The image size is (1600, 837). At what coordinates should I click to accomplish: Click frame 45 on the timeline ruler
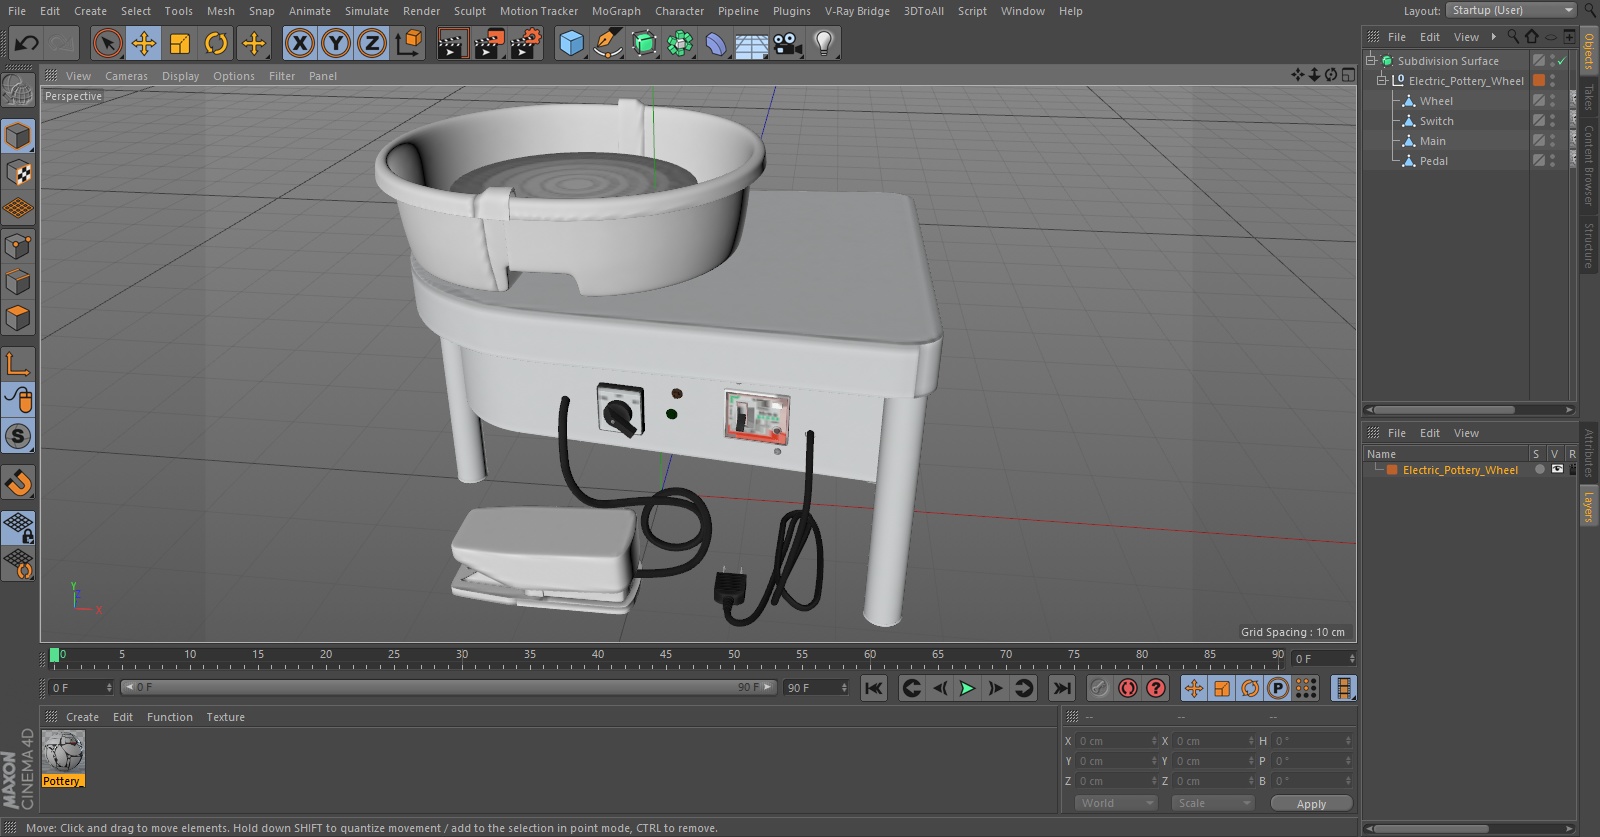click(x=666, y=655)
